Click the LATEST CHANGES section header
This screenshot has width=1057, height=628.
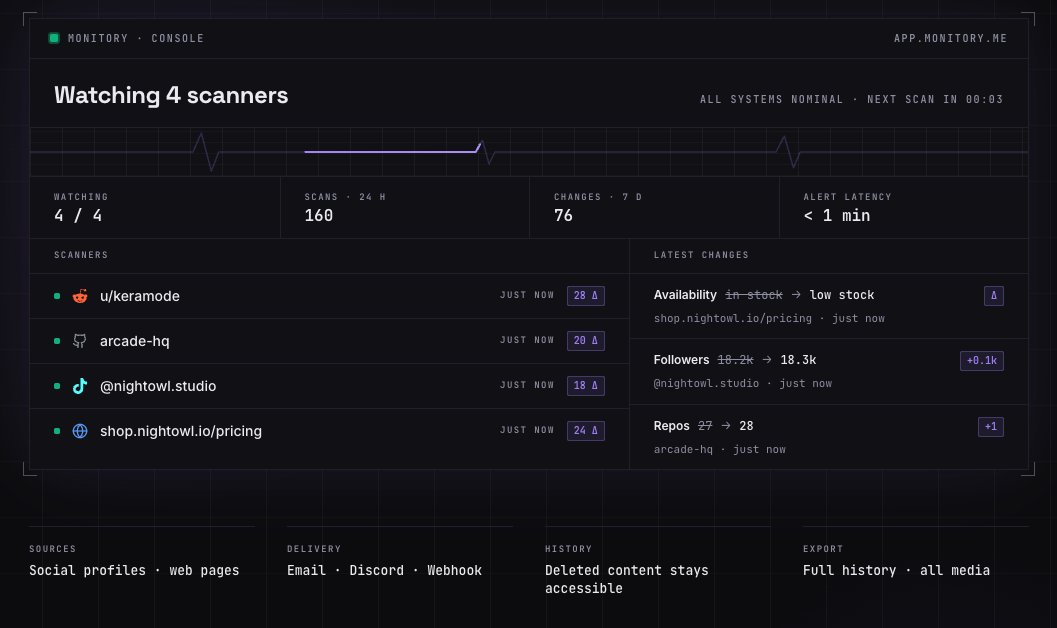pyautogui.click(x=701, y=255)
